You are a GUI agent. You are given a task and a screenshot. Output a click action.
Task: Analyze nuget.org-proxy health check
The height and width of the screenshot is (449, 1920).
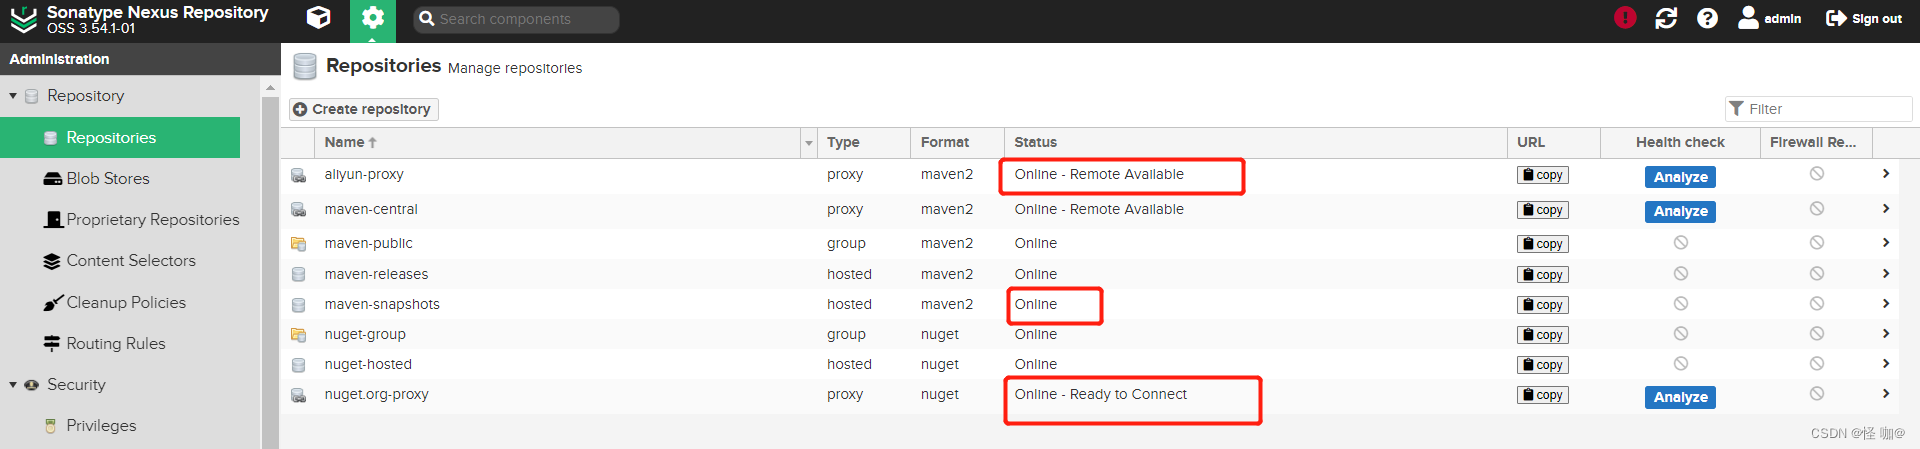(x=1680, y=397)
